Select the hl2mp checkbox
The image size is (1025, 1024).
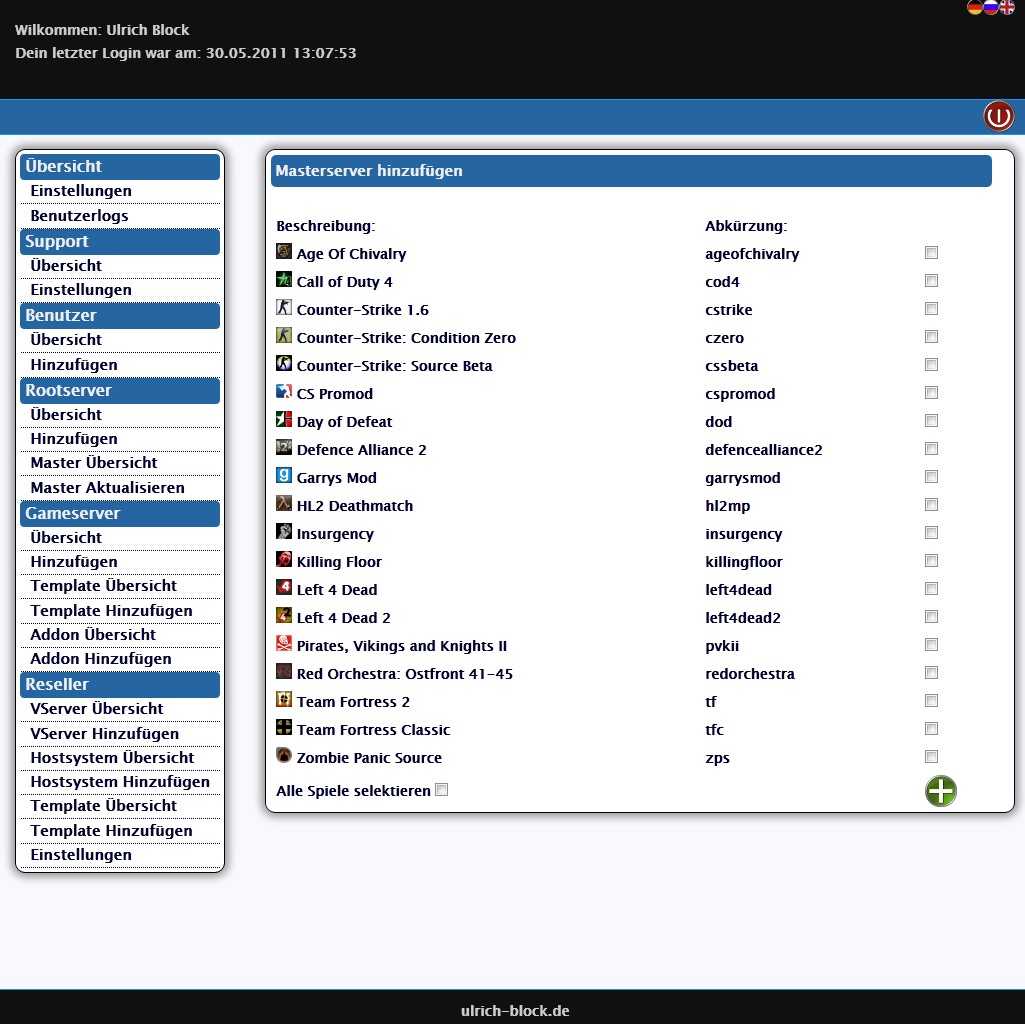[x=932, y=504]
